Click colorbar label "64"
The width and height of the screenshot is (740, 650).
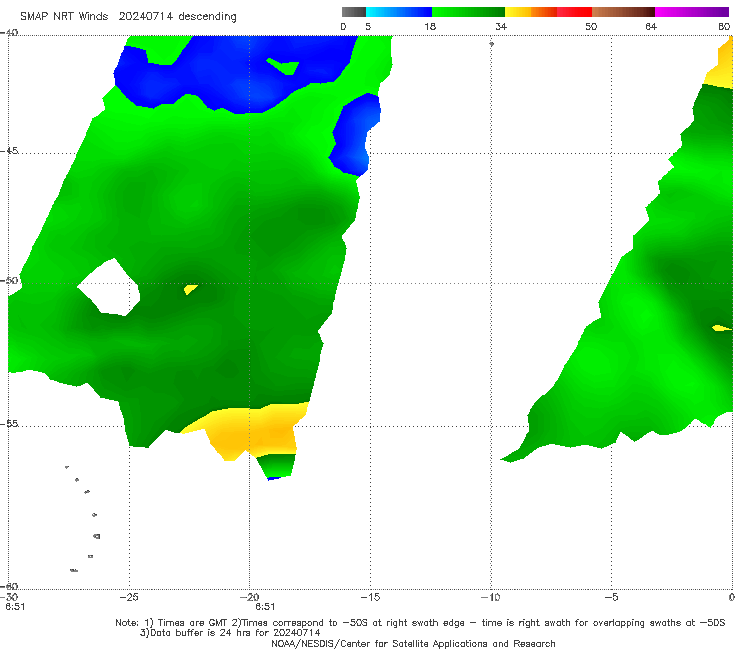pyautogui.click(x=651, y=27)
